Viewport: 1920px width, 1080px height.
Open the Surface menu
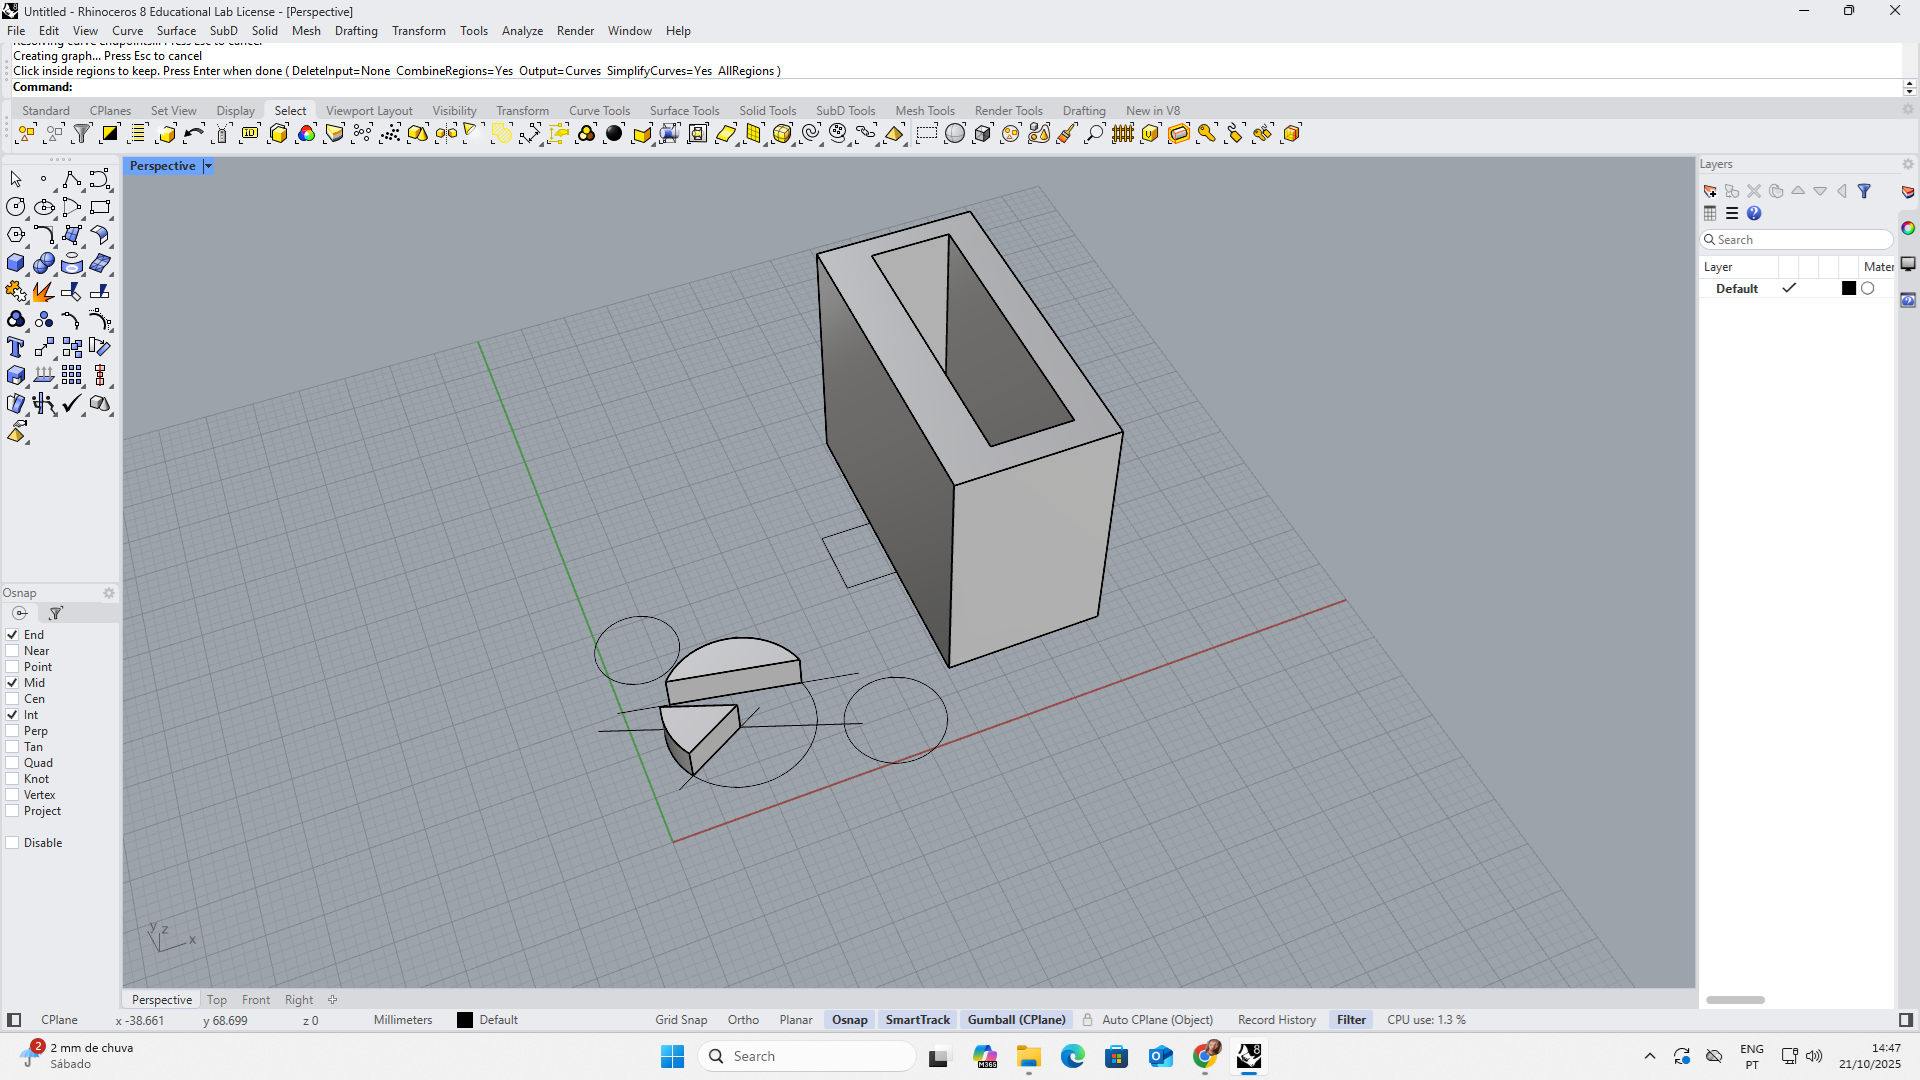click(x=176, y=31)
